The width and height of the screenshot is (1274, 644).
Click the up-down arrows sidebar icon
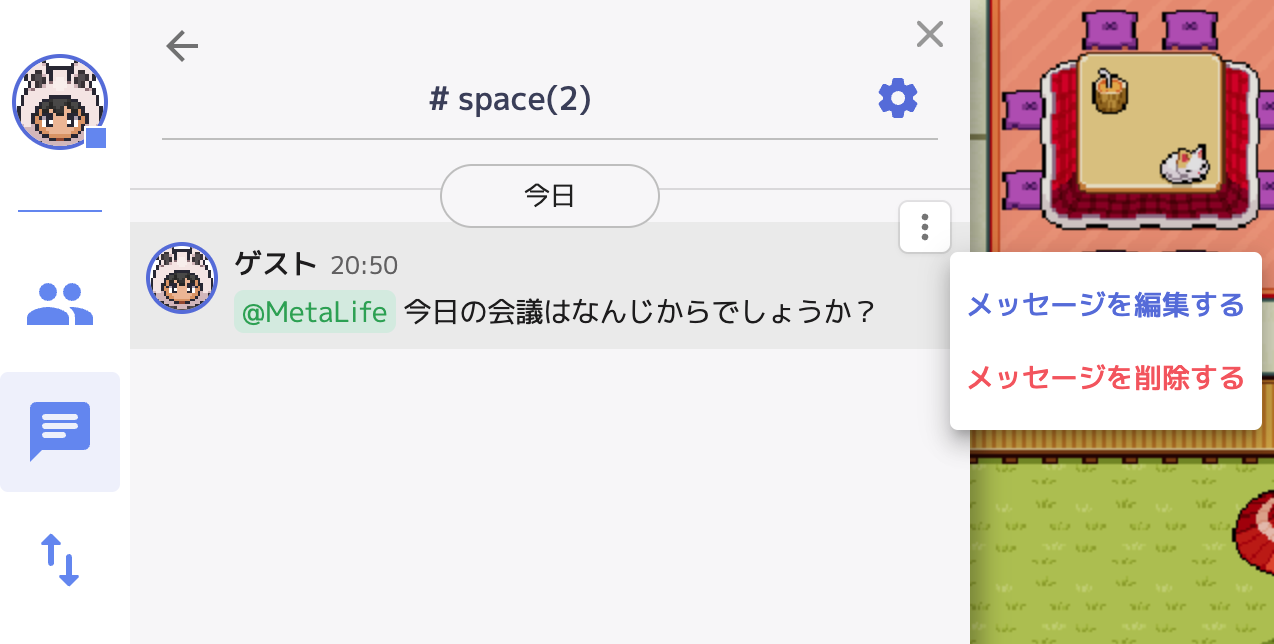click(x=59, y=560)
